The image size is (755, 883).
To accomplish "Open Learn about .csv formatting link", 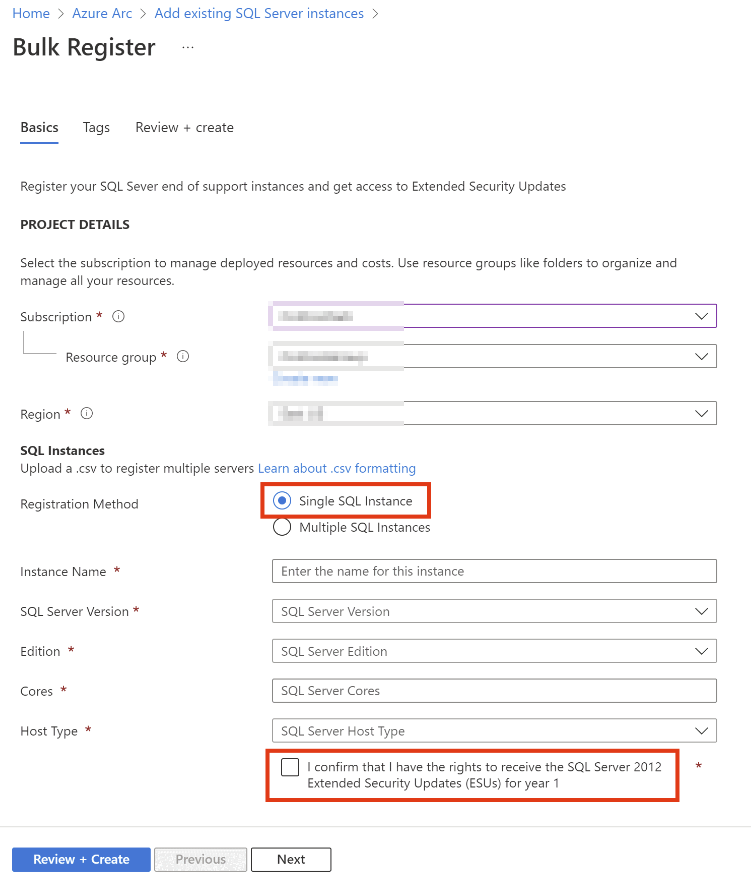I will click(x=338, y=470).
